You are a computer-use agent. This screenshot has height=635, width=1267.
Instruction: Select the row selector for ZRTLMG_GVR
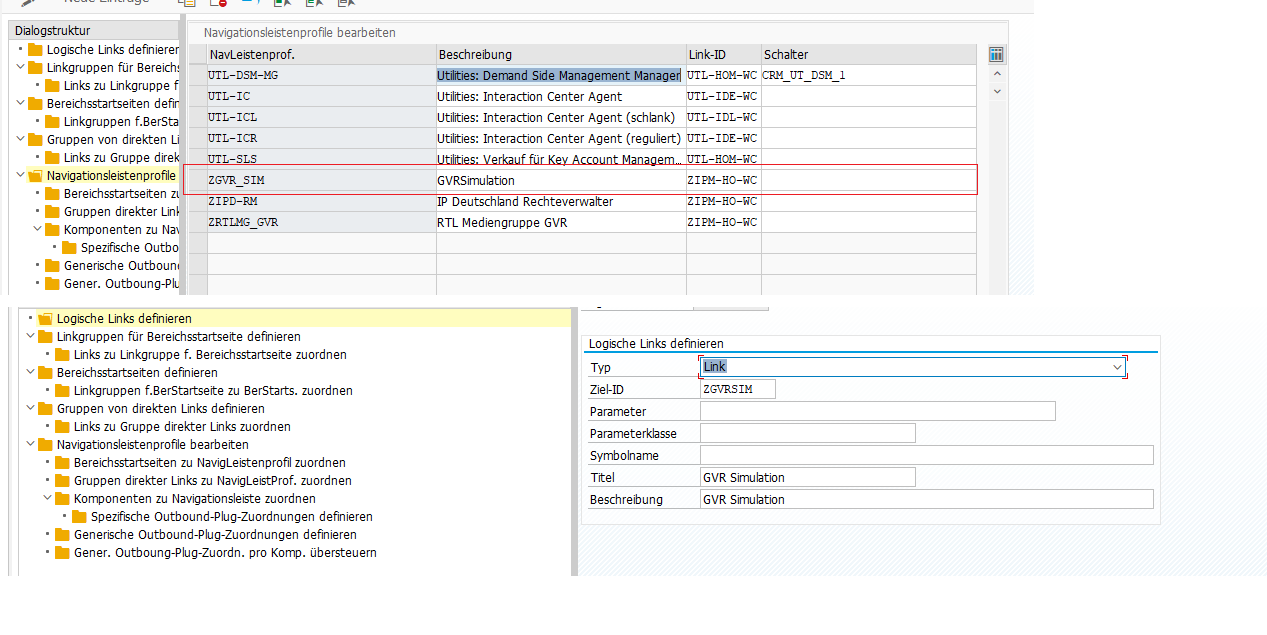pos(197,223)
